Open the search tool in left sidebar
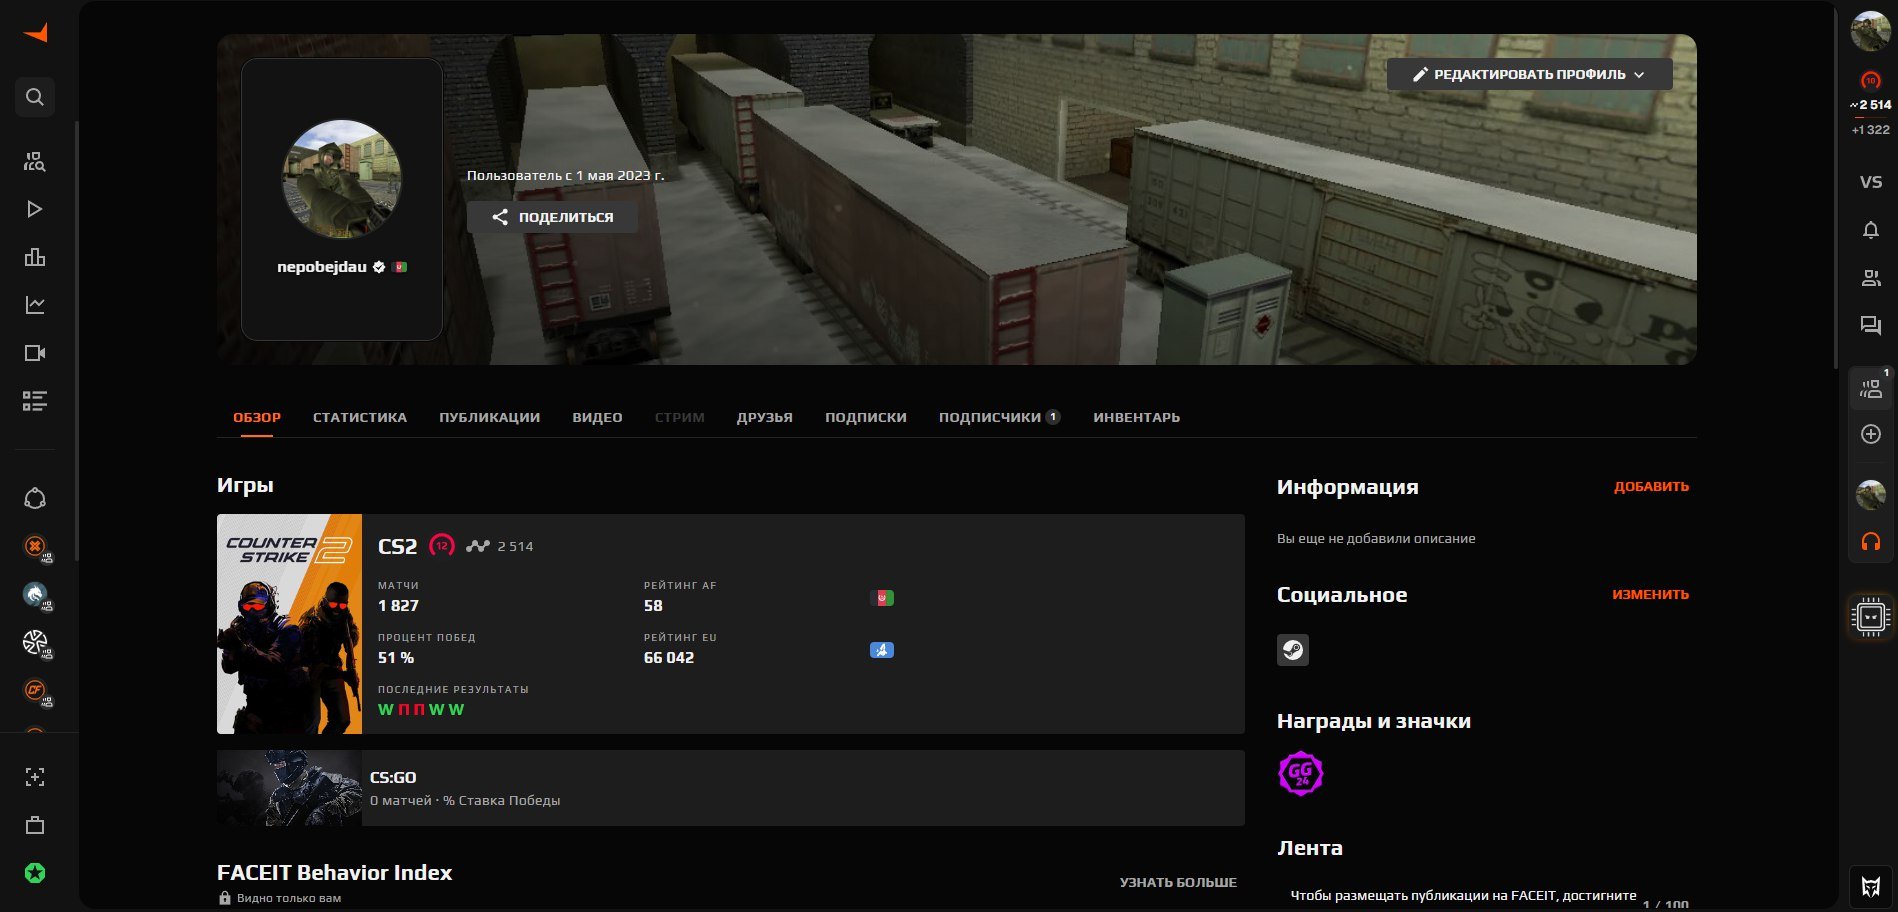Viewport: 1898px width, 912px height. click(35, 97)
